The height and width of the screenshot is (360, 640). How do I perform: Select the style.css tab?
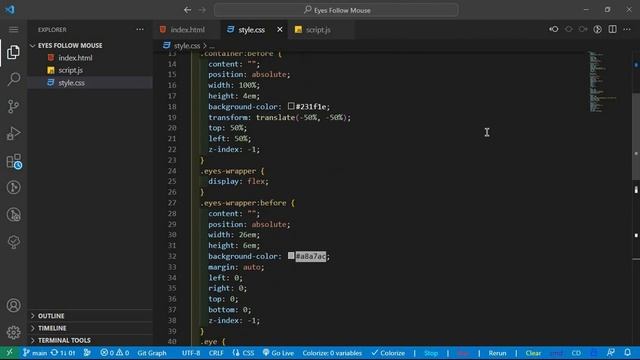click(251, 29)
